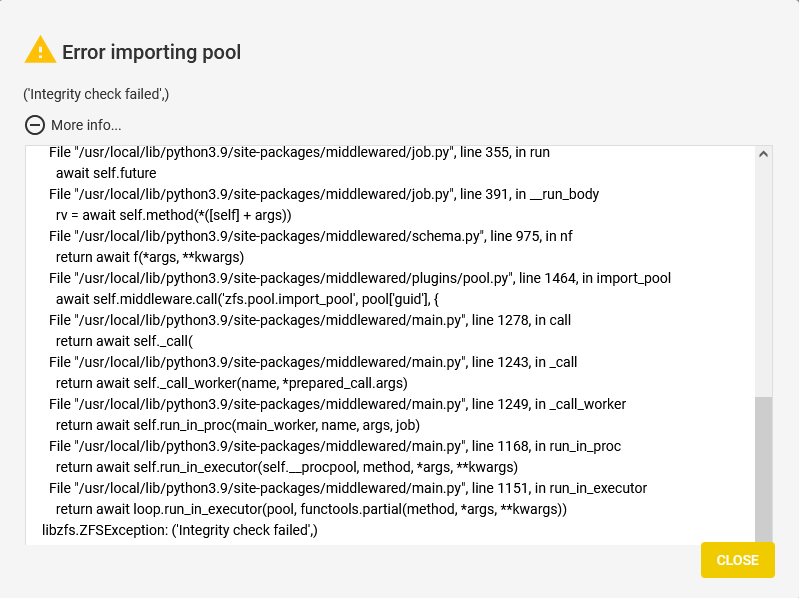This screenshot has width=799, height=598.
Task: Click the More info... label
Action: [86, 125]
